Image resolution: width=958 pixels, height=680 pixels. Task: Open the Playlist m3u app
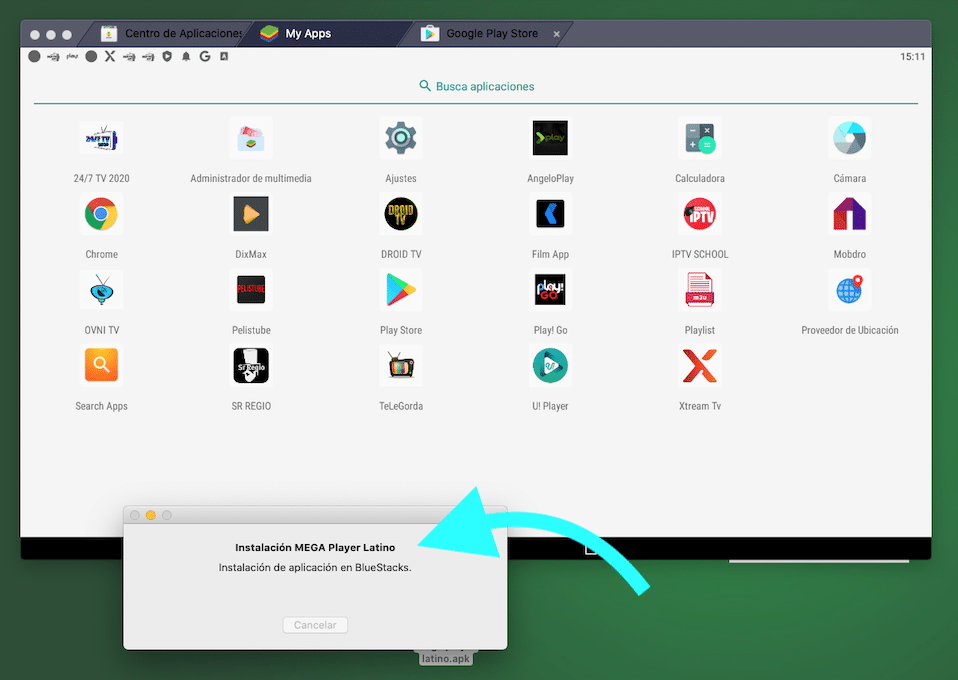[x=699, y=290]
